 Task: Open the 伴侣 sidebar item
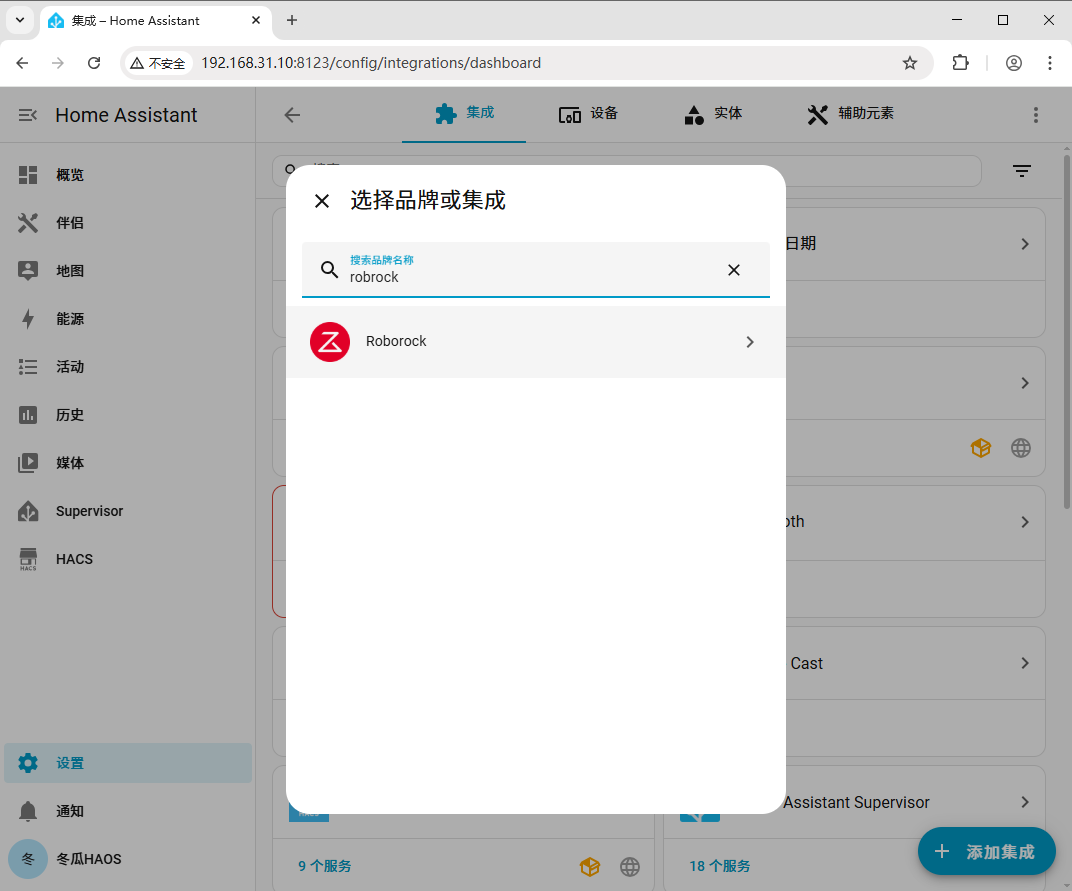tap(128, 223)
